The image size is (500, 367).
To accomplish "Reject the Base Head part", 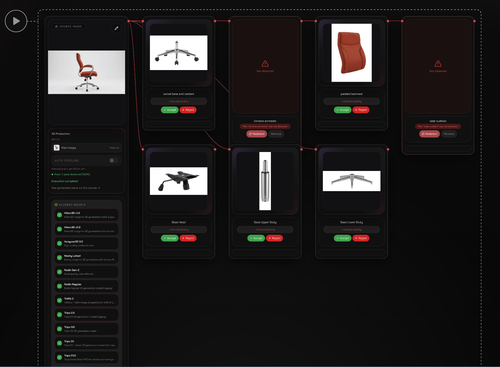I will (188, 238).
